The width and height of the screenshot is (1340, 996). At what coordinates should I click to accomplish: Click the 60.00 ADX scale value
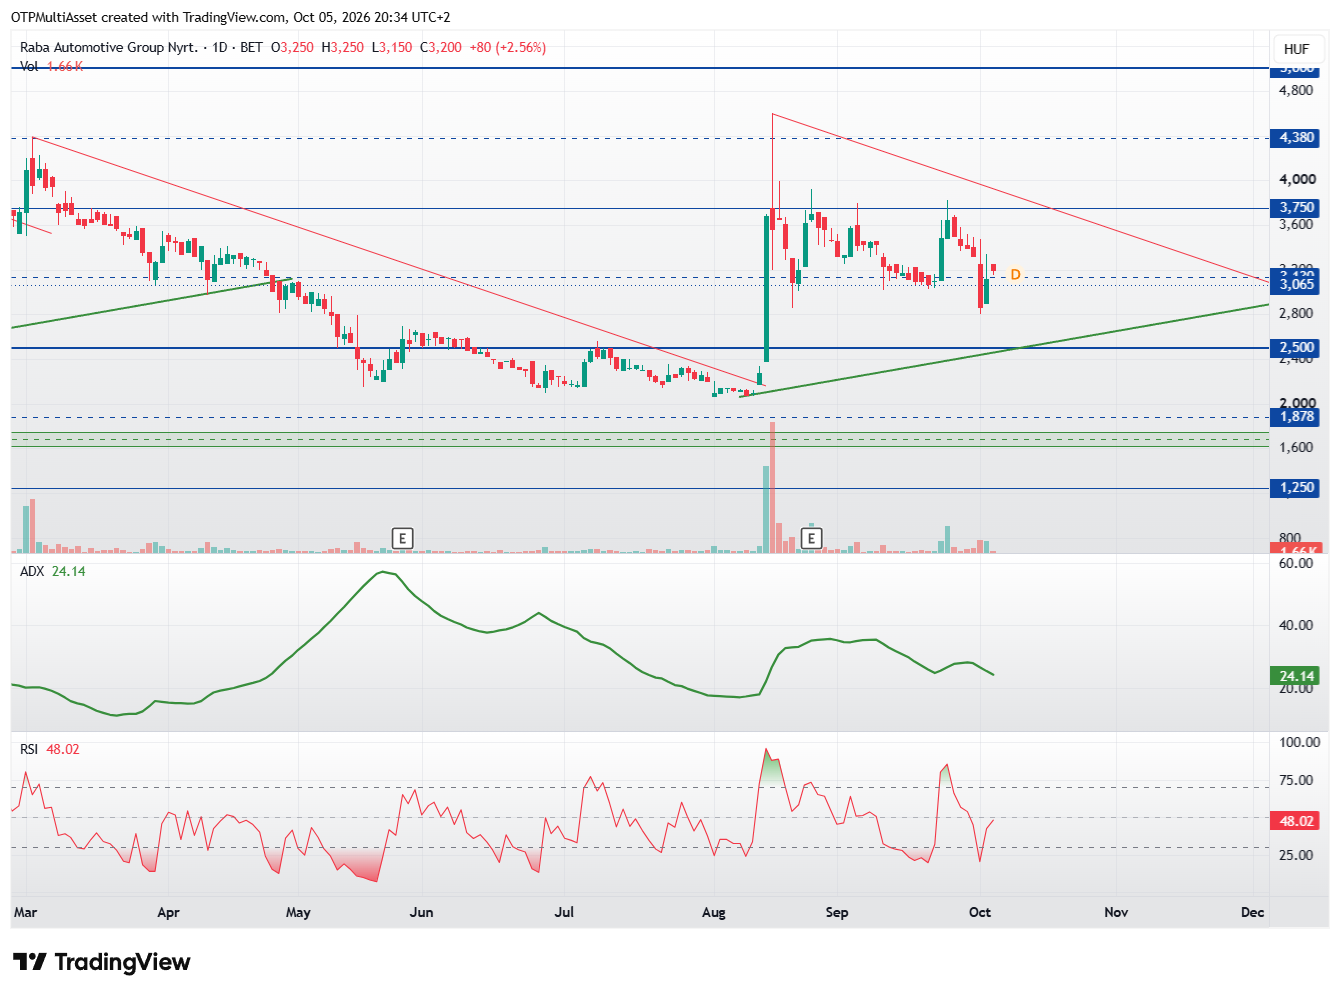1296,563
